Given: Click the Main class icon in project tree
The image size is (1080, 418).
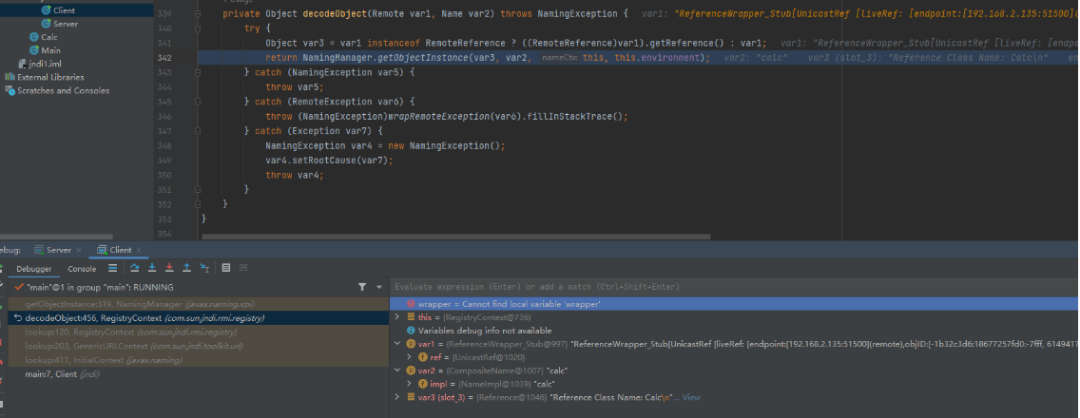Looking at the screenshot, I should (34, 50).
